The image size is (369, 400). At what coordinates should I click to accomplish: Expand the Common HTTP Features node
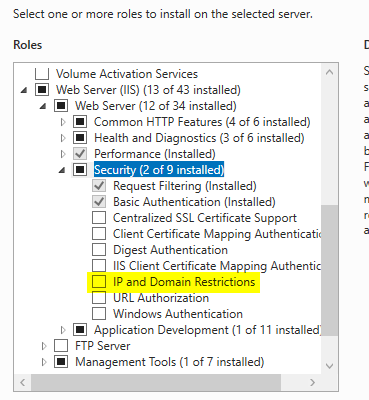[63, 122]
